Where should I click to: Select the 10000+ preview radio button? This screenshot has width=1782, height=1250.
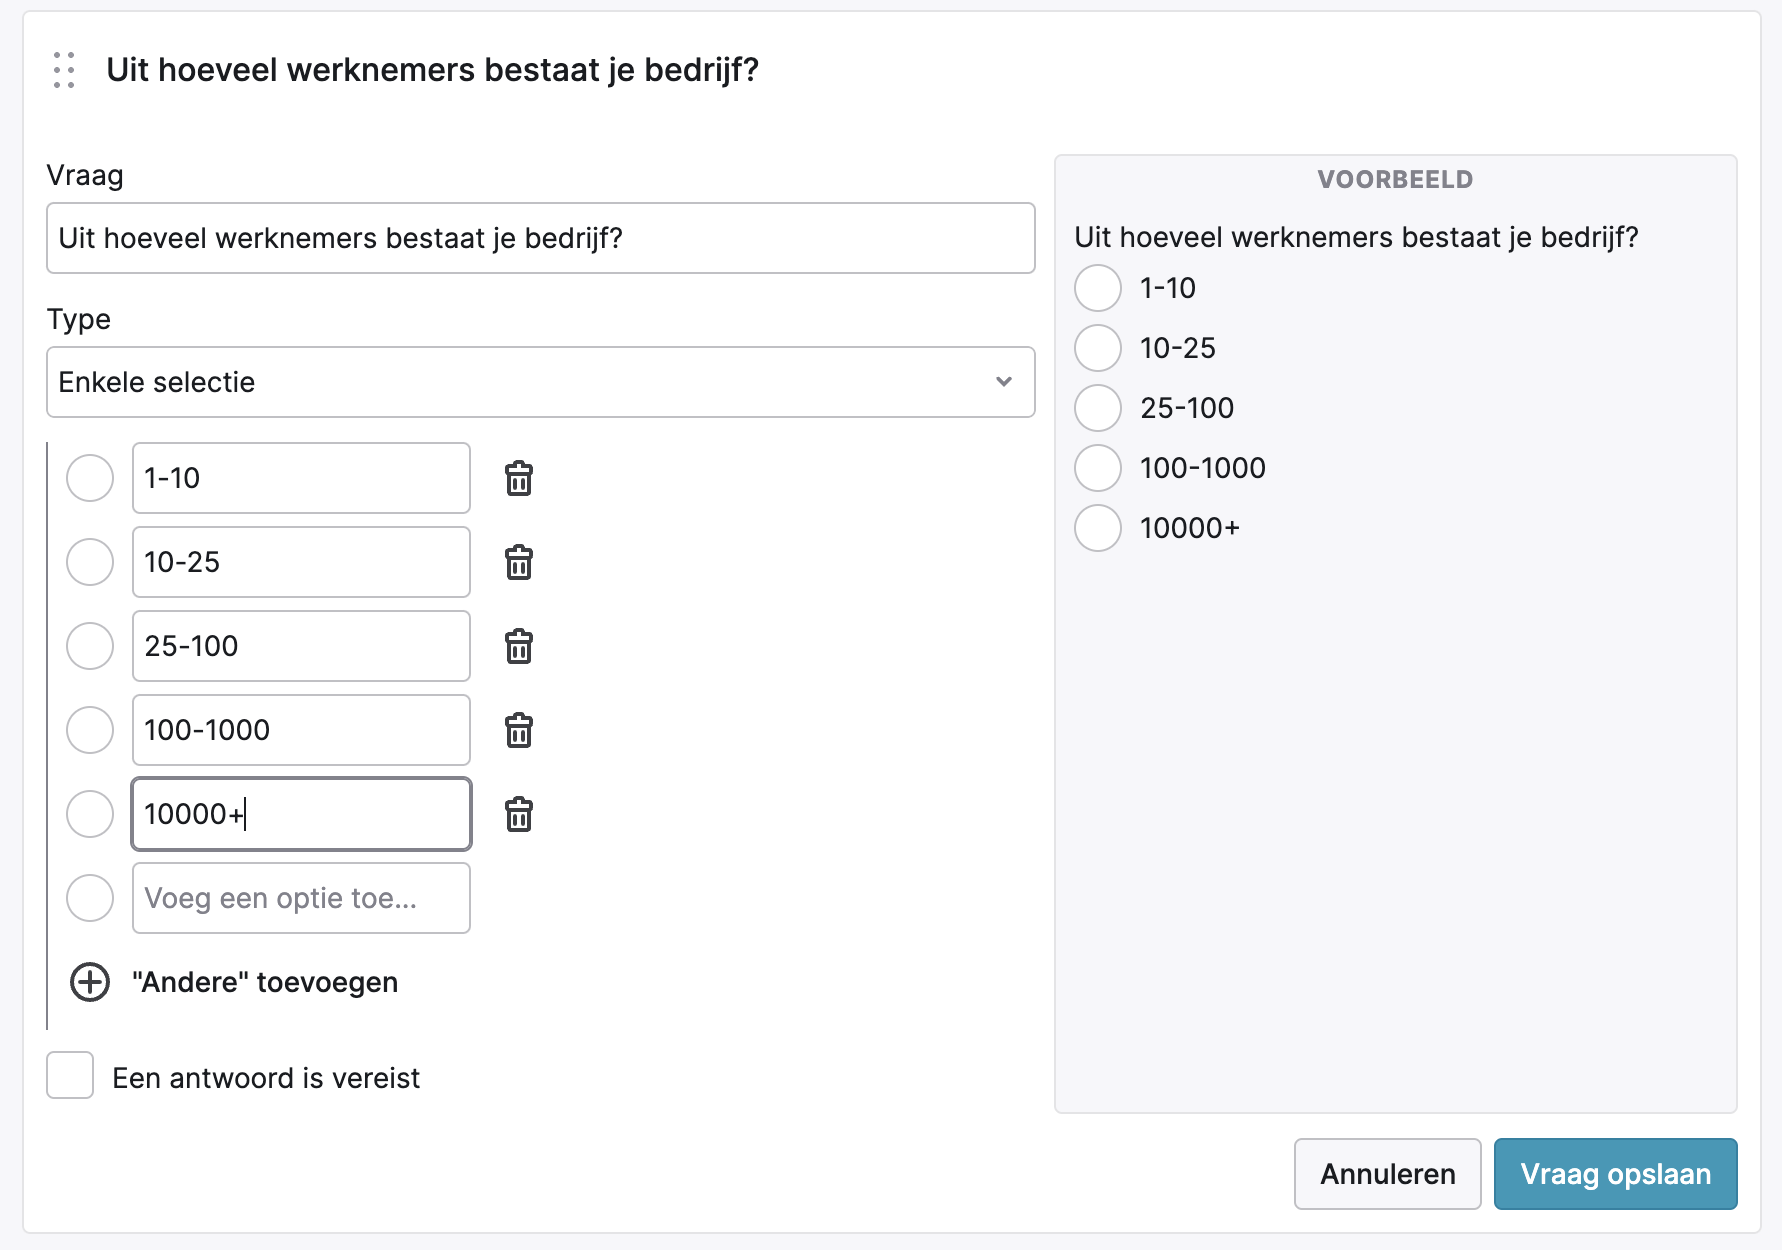point(1098,528)
